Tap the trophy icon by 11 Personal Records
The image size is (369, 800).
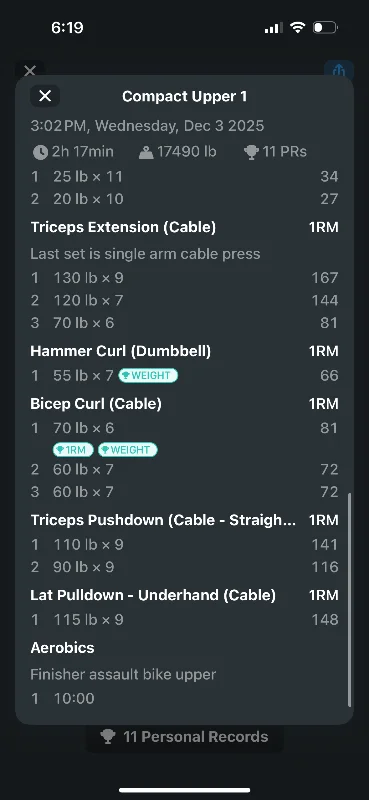pos(107,737)
